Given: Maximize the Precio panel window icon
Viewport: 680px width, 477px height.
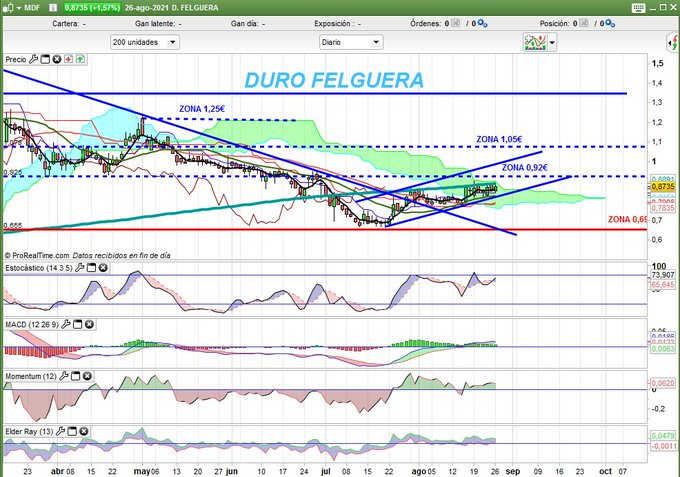Looking at the screenshot, I should [45, 59].
